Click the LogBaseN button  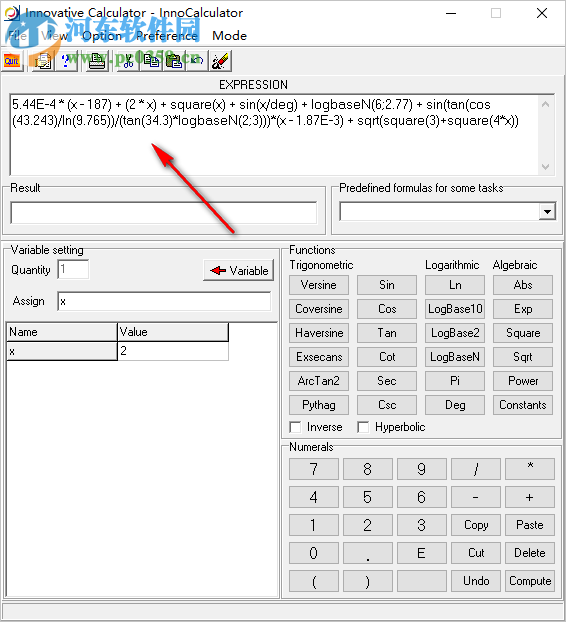pyautogui.click(x=455, y=357)
